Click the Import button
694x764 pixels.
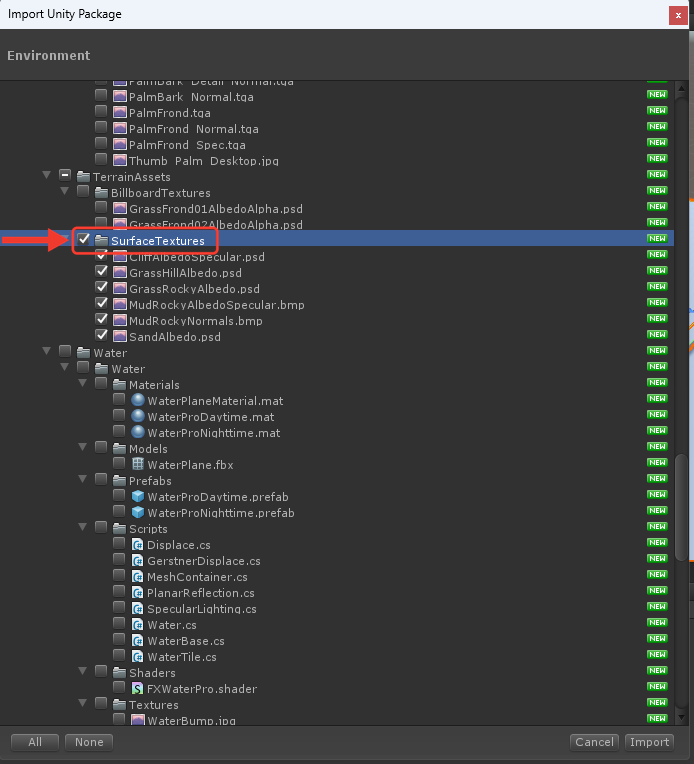coord(650,742)
